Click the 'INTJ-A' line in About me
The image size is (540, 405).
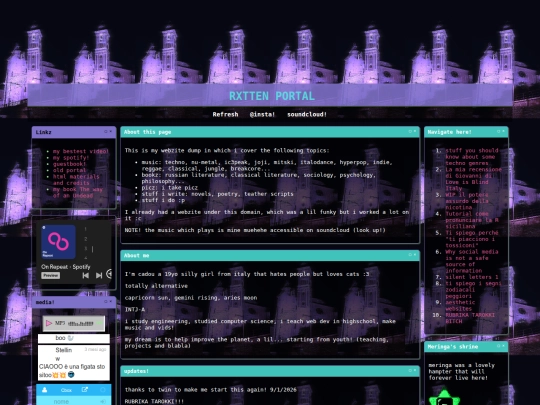coord(135,309)
